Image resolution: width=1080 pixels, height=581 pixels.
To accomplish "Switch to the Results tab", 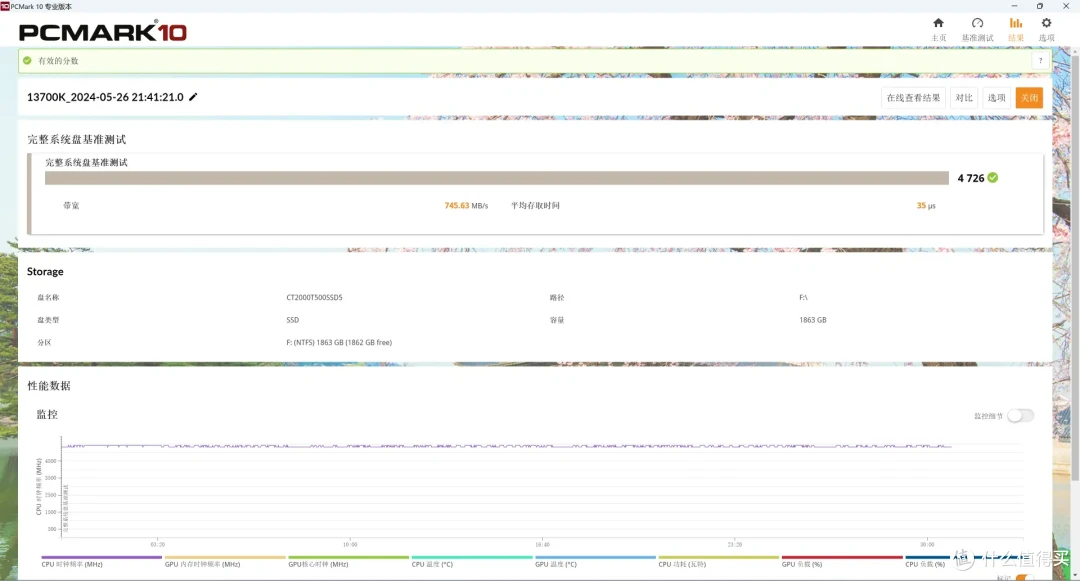I will coord(1016,29).
